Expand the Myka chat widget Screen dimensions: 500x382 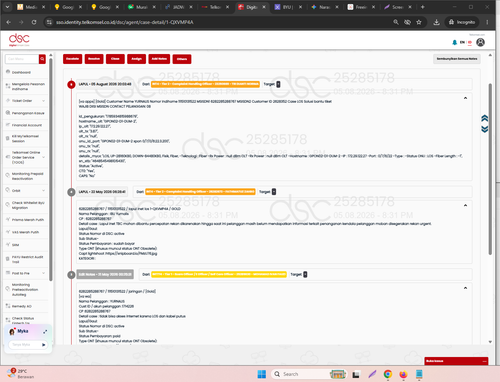(x=45, y=331)
